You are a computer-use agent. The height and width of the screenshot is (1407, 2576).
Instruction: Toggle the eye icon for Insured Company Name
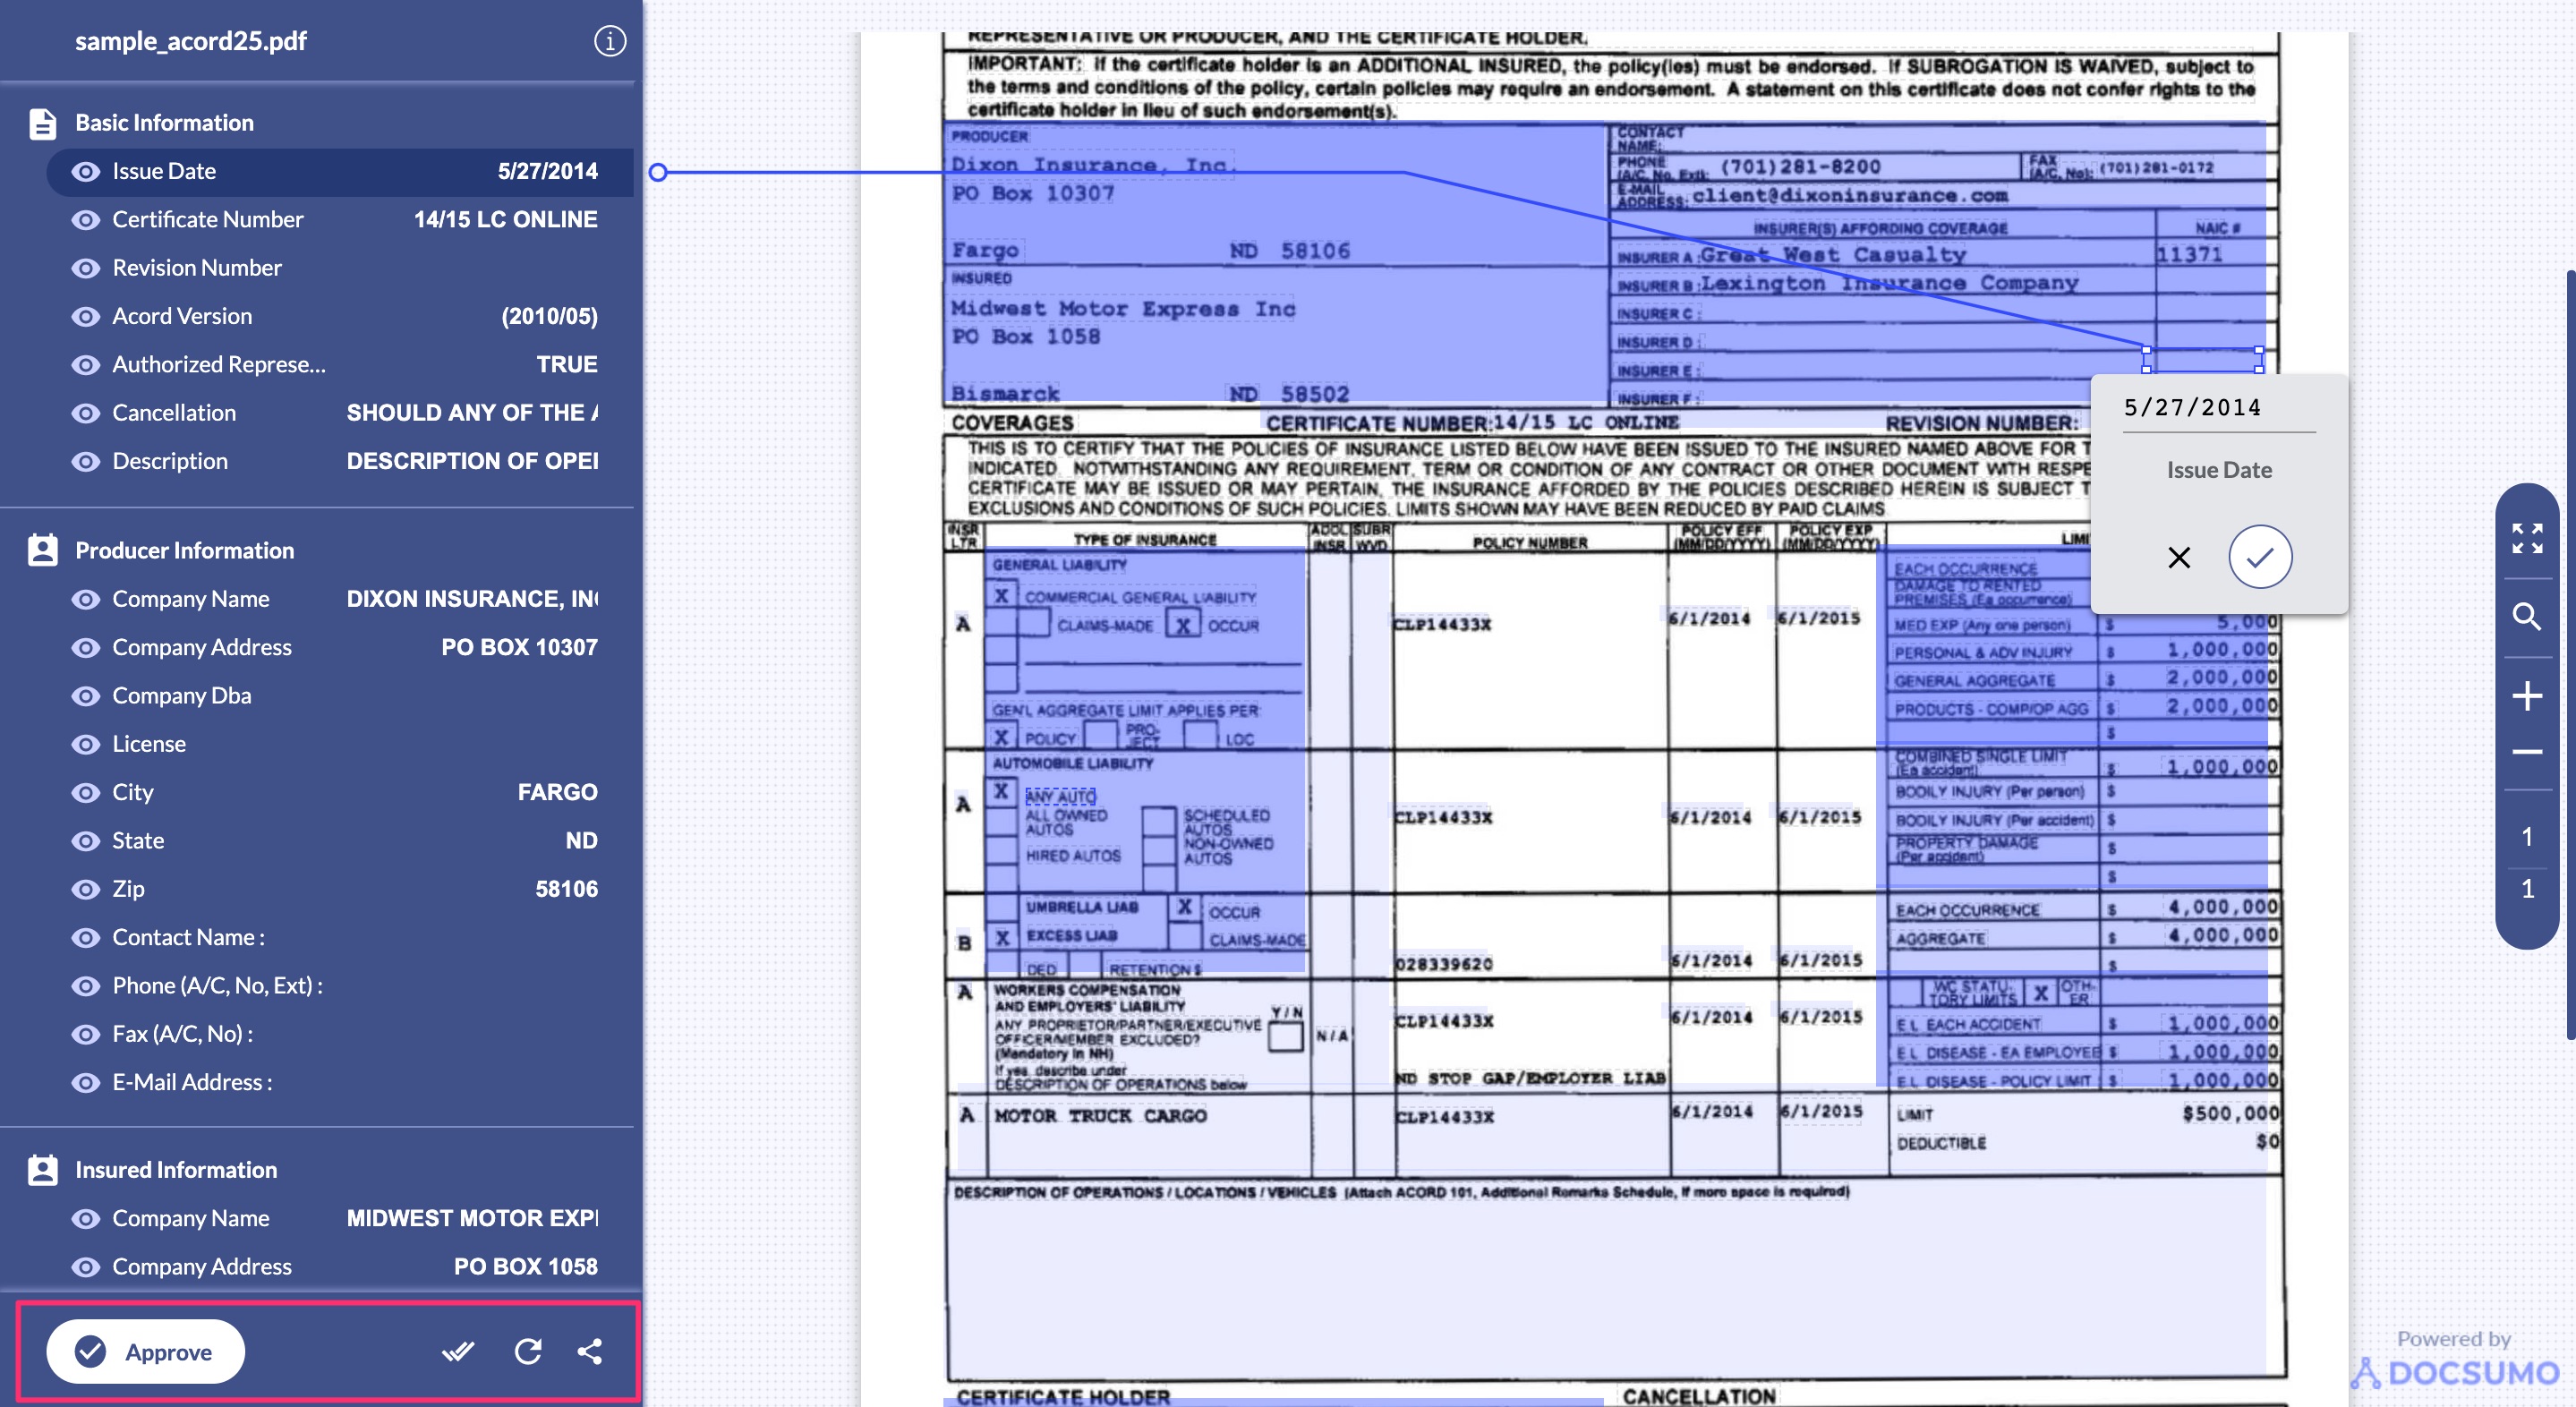click(x=86, y=1219)
